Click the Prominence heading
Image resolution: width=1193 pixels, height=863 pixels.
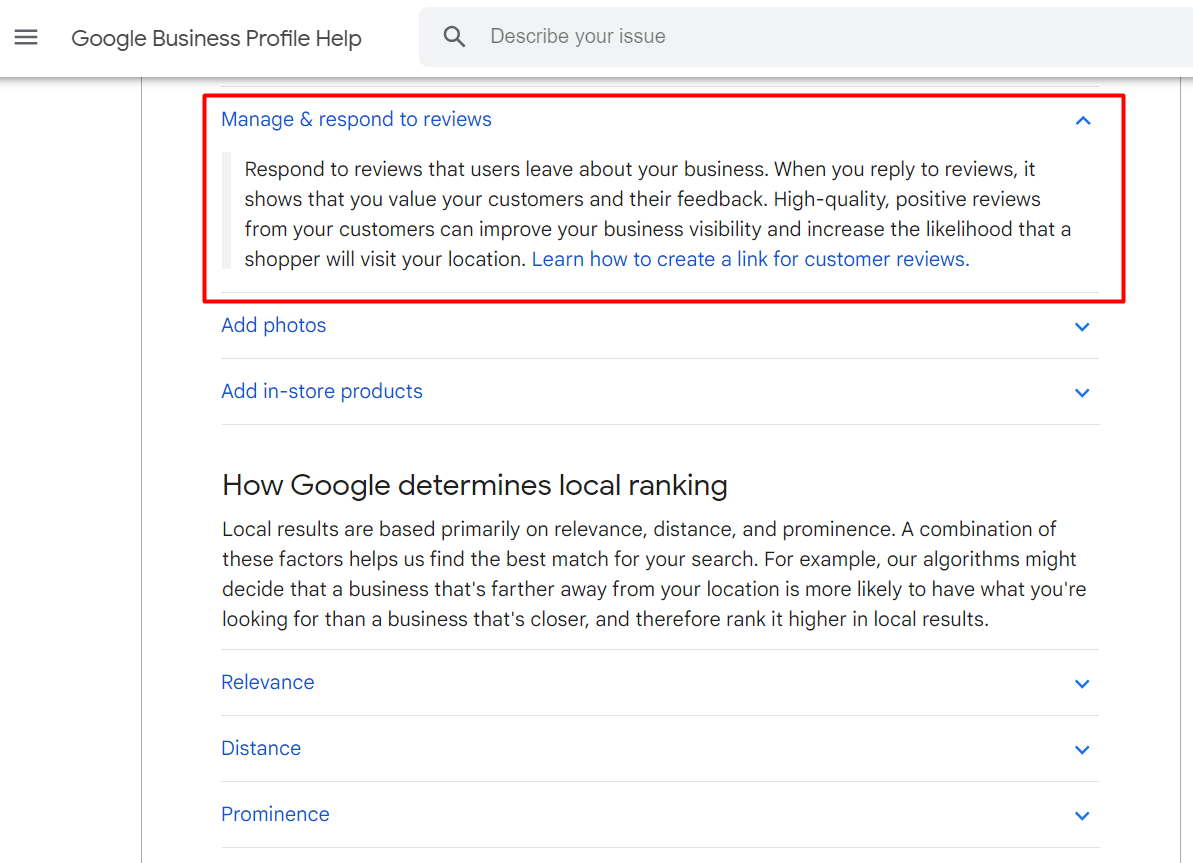tap(275, 814)
